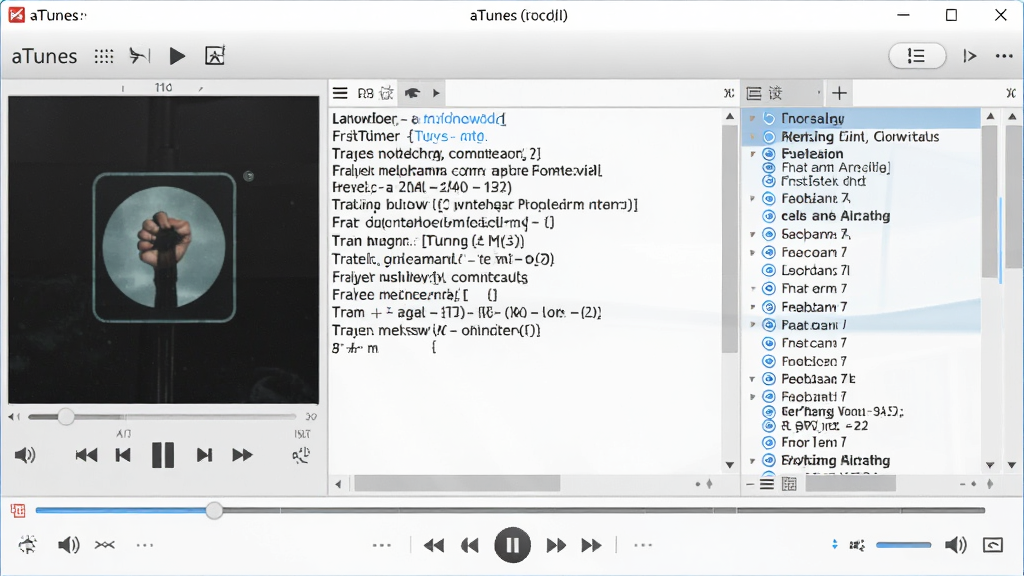The height and width of the screenshot is (576, 1024).
Task: Open the three-dot menu at the top right
Action: (1004, 56)
